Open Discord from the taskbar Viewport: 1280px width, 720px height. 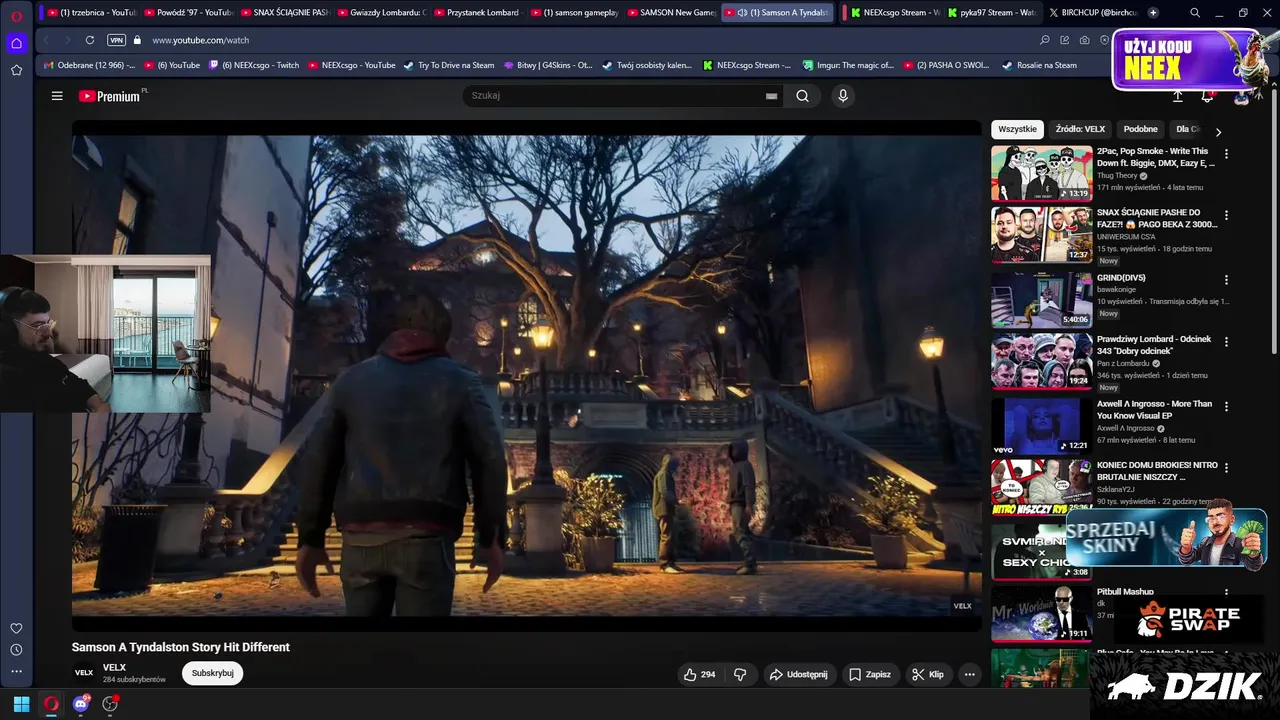81,704
